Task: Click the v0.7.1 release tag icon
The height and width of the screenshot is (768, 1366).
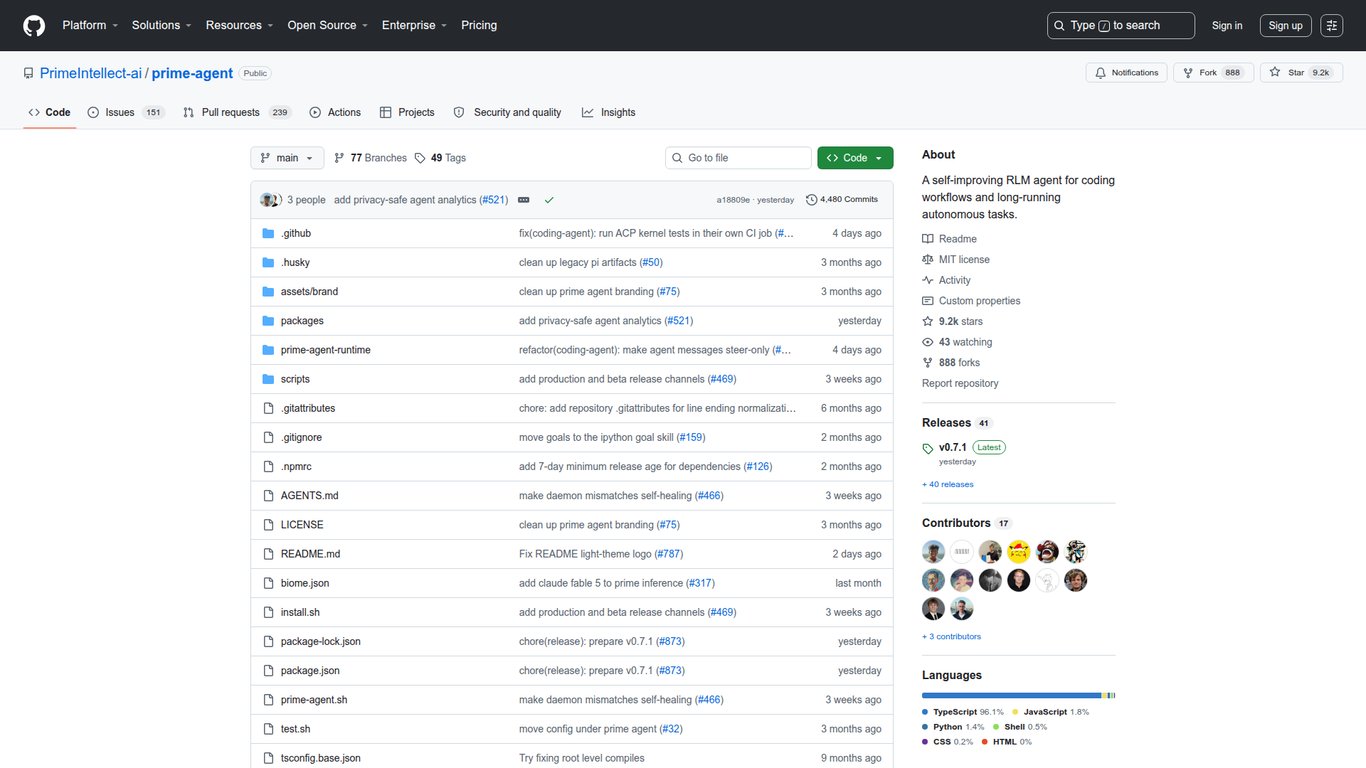Action: 928,448
